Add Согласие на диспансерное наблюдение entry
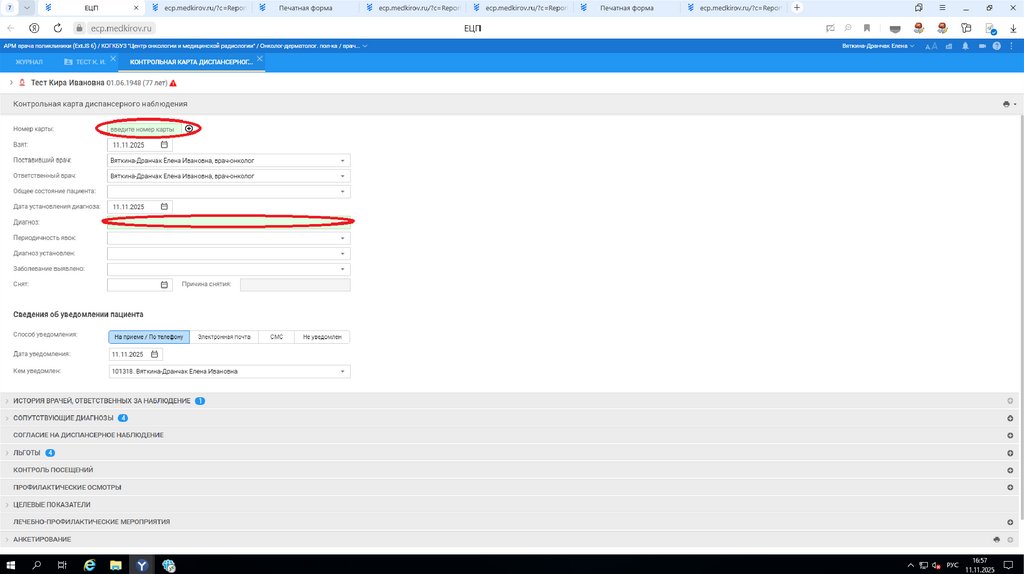This screenshot has width=1024, height=574. [1010, 435]
